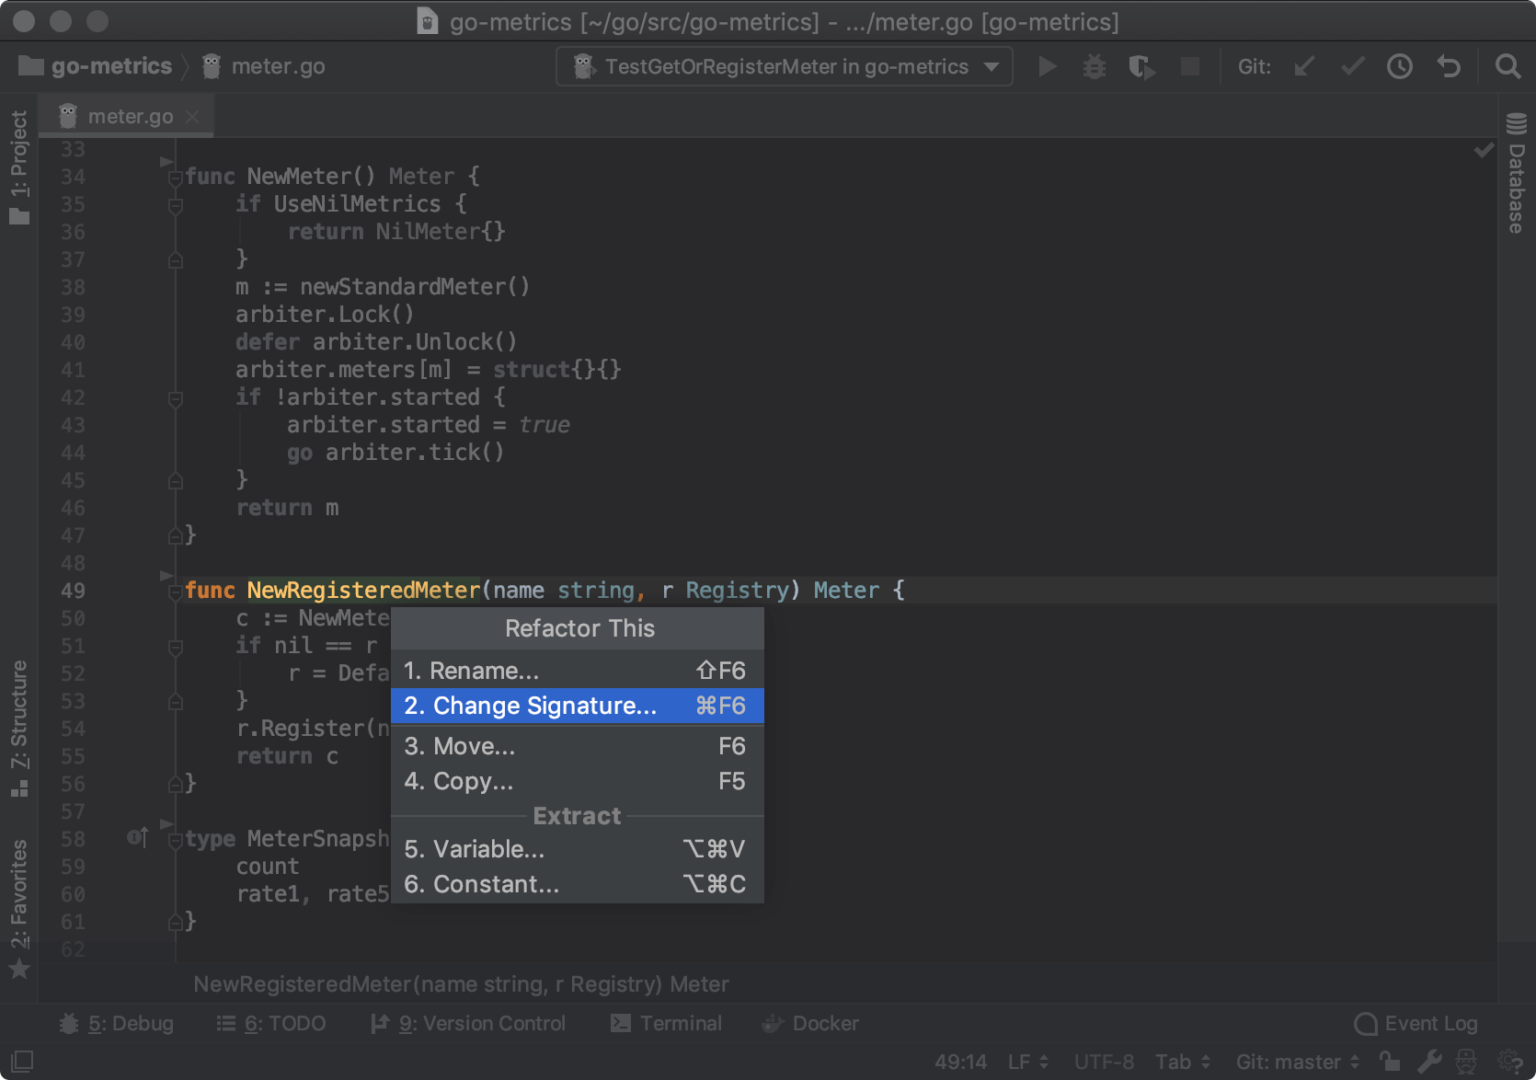Open the wrench icon in status bar
The width and height of the screenshot is (1536, 1080).
pyautogui.click(x=1430, y=1061)
